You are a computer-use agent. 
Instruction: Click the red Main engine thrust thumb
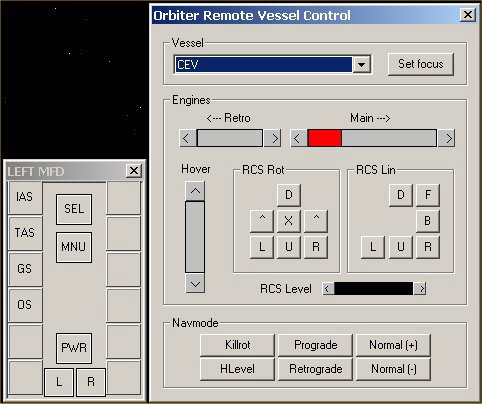[x=325, y=138]
